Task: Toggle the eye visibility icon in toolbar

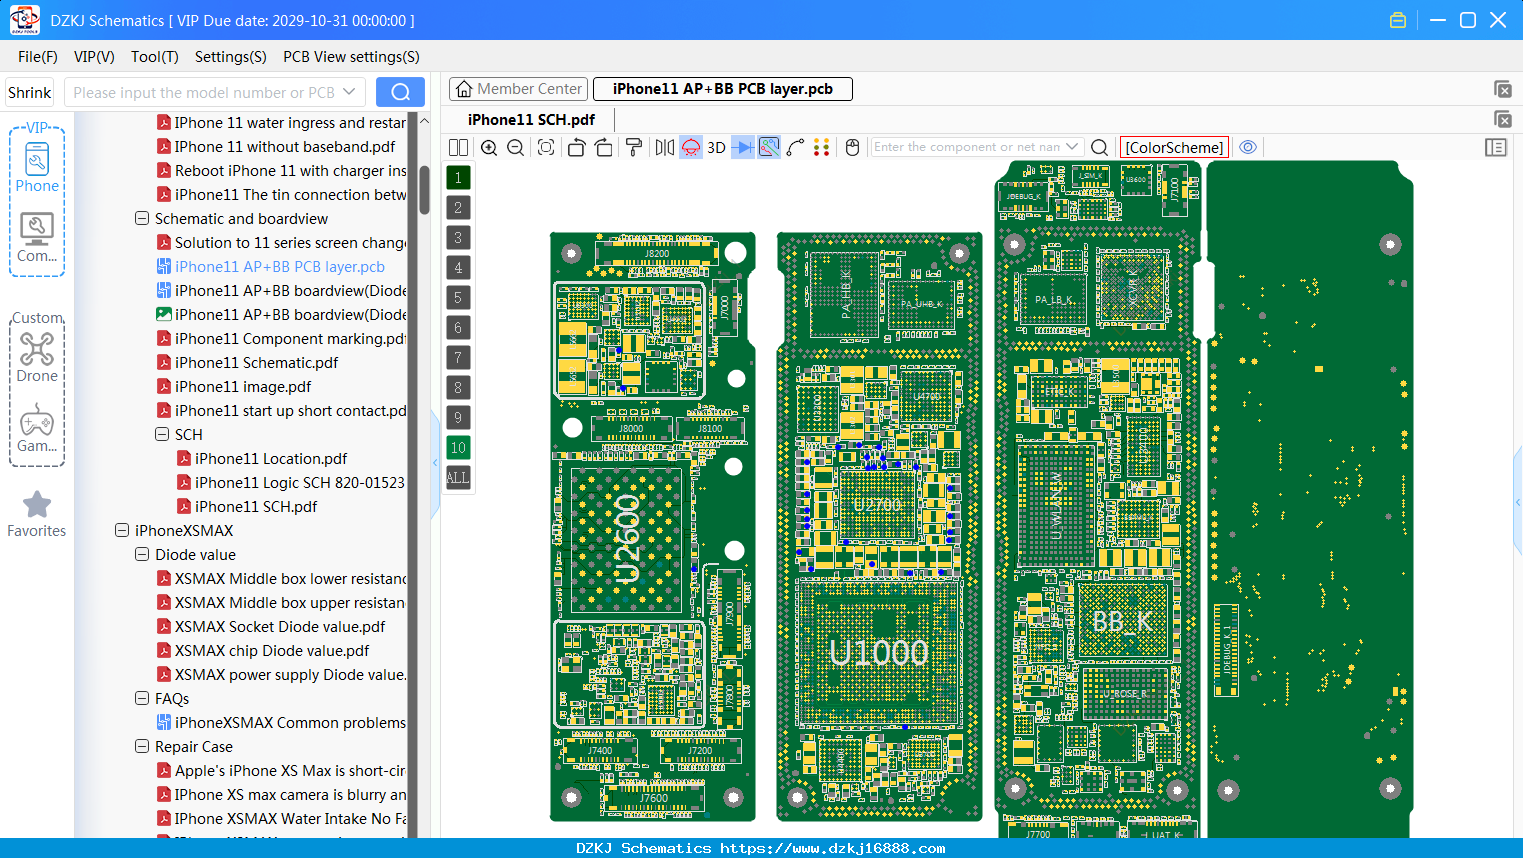Action: 1248,147
